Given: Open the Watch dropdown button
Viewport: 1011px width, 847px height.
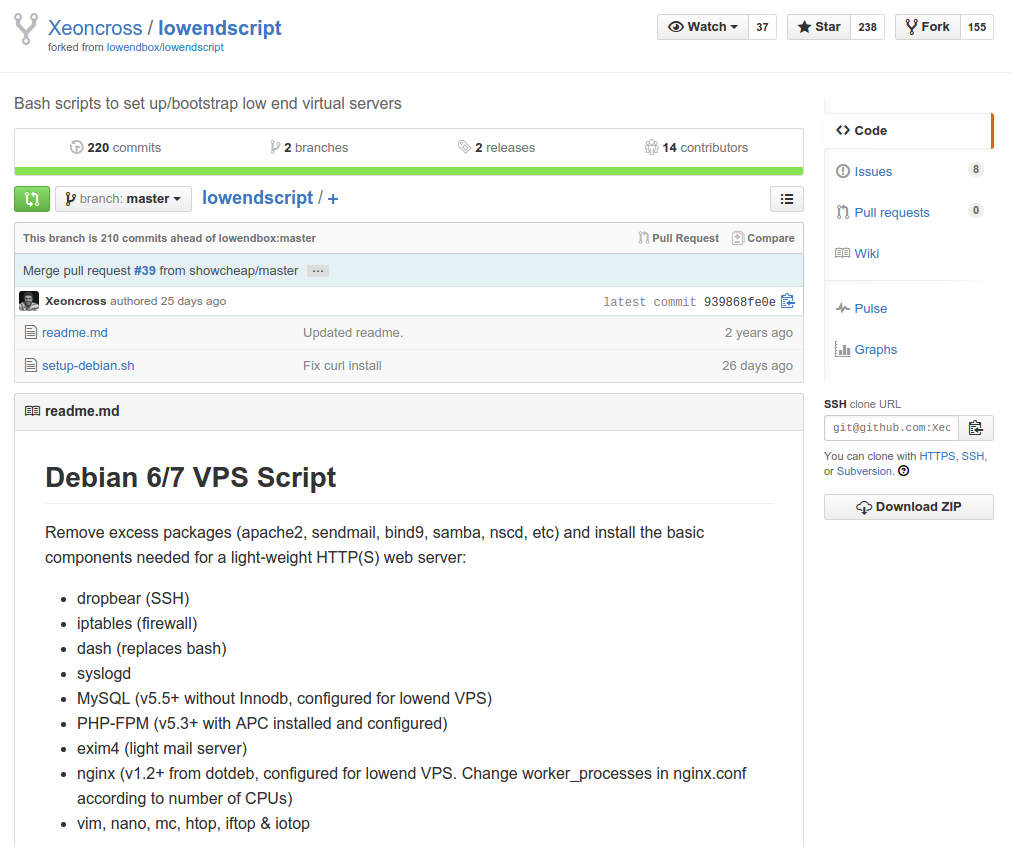Looking at the screenshot, I should [x=703, y=27].
